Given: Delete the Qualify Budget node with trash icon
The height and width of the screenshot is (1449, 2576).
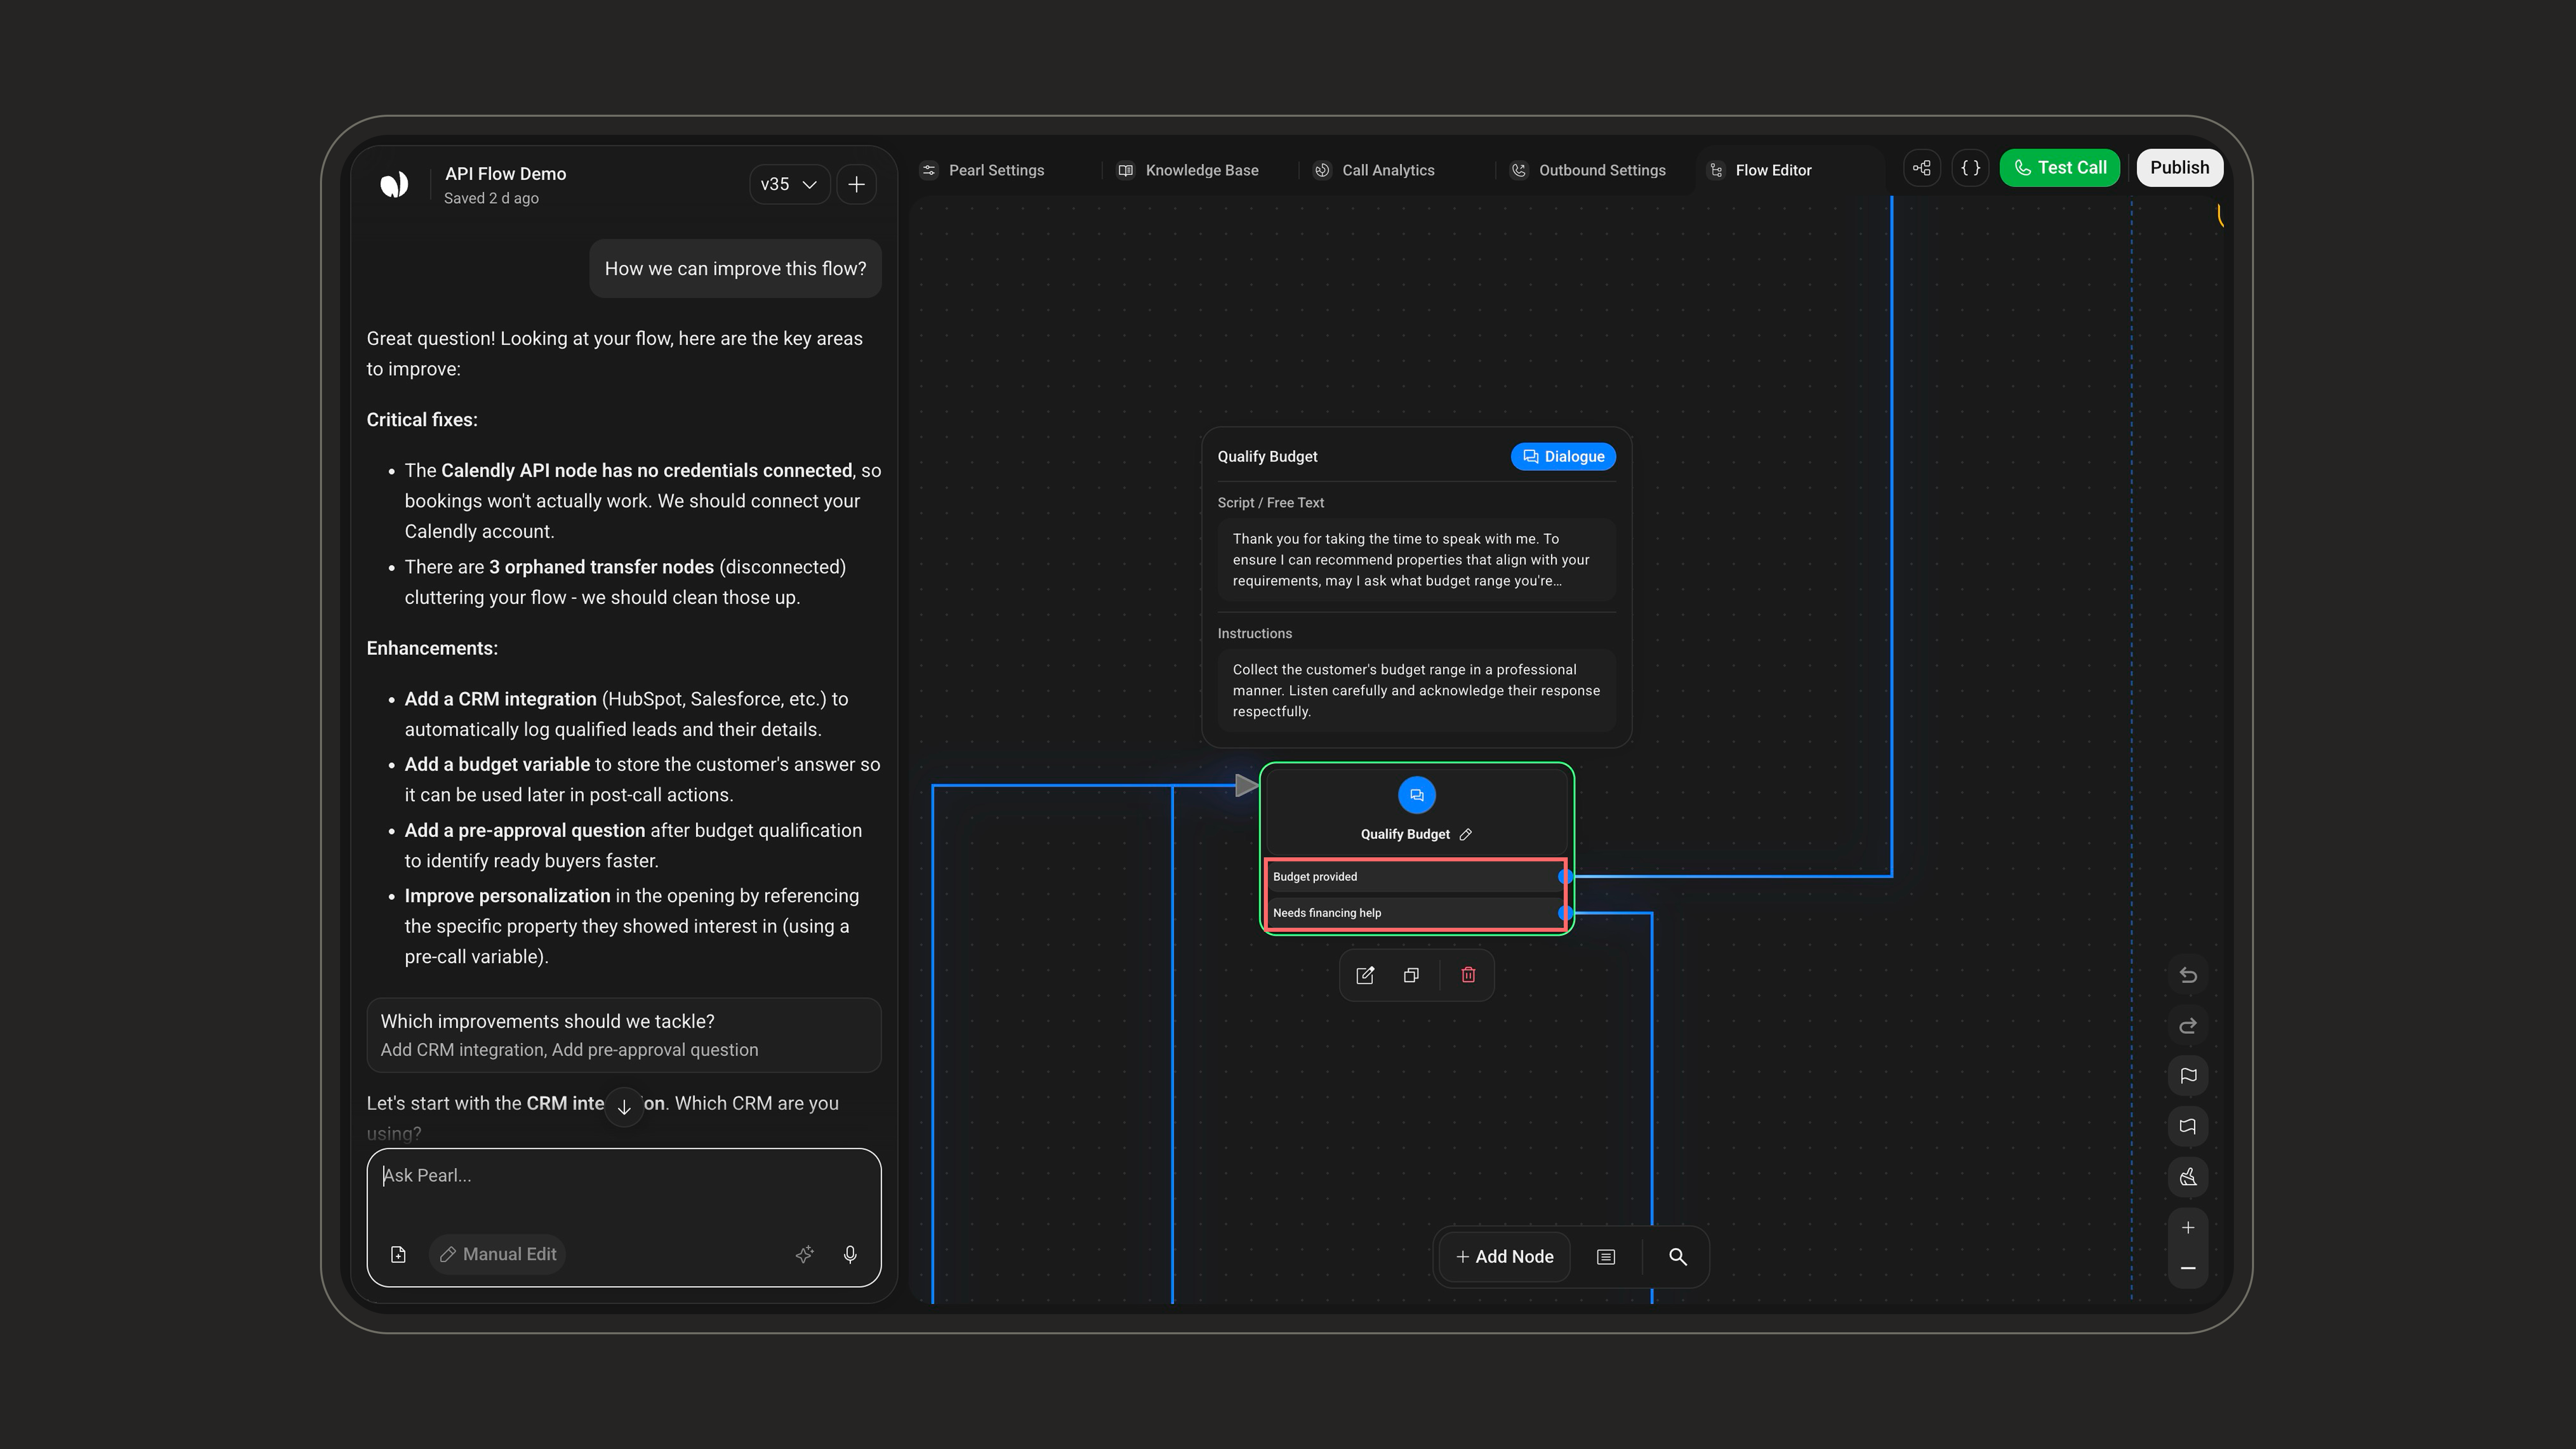Looking at the screenshot, I should pos(1468,975).
